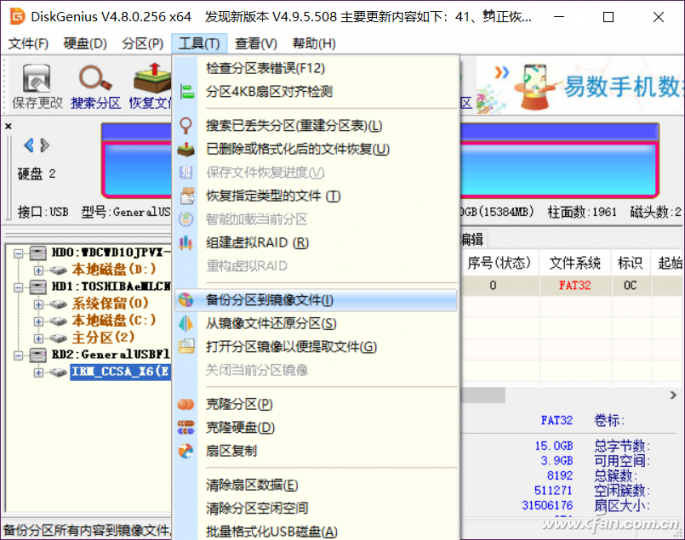Click the 分区4KB扇区对齐检测 icon
685x540 pixels.
pos(187,92)
